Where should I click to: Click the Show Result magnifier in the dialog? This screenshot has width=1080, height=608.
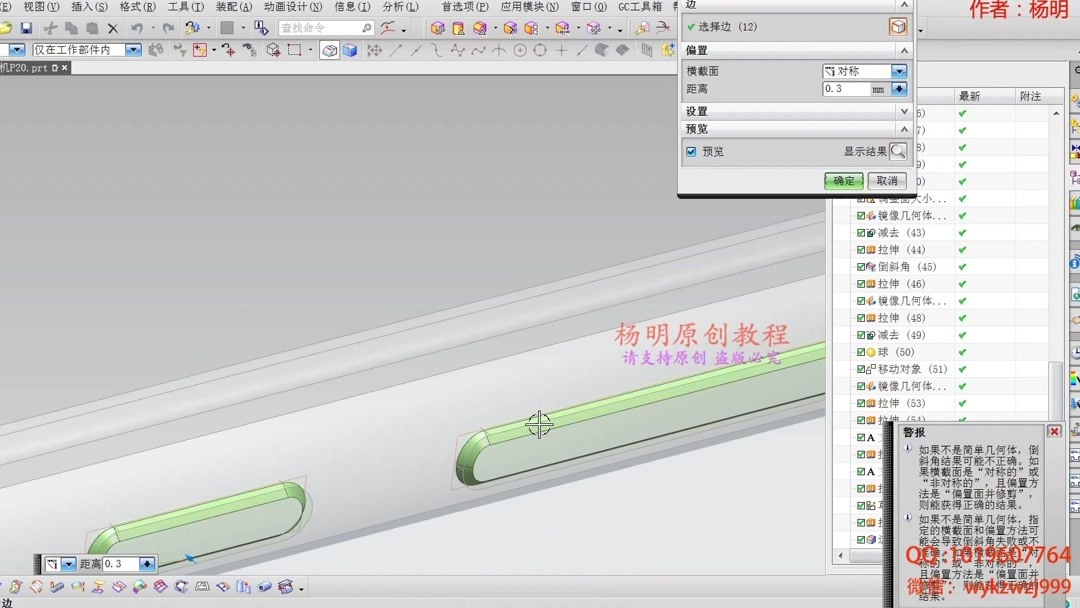(x=897, y=151)
